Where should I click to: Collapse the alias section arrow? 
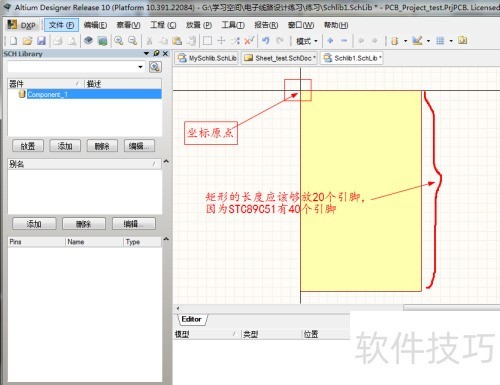click(166, 161)
